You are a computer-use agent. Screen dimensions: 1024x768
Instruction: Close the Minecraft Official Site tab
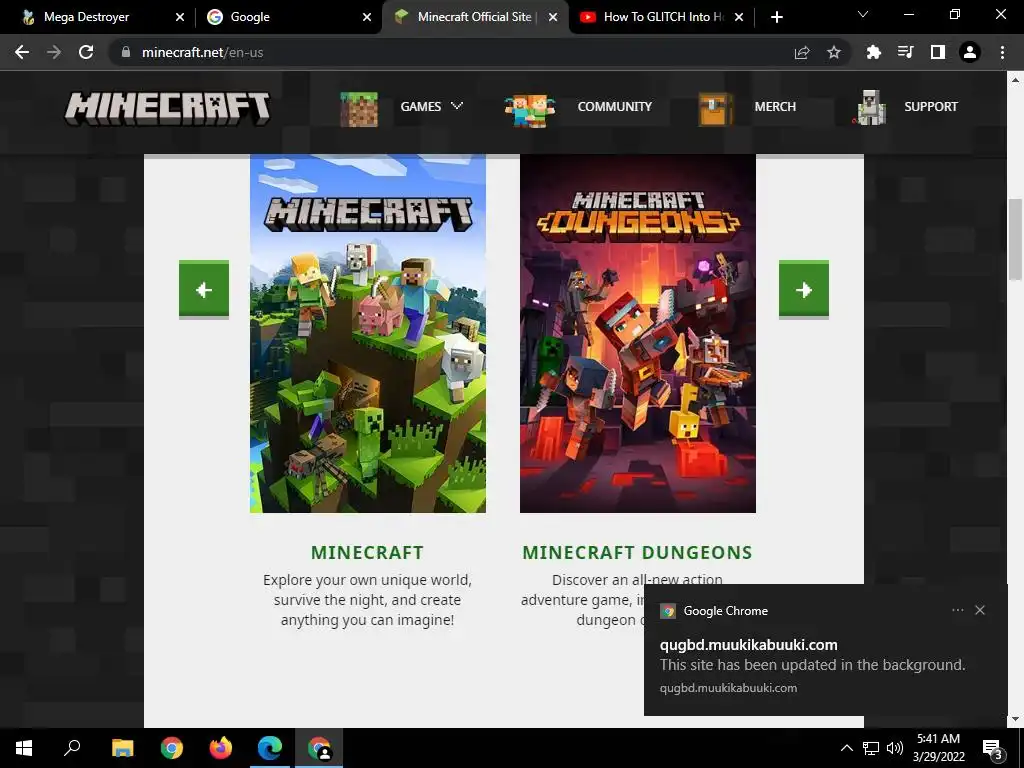coord(553,17)
